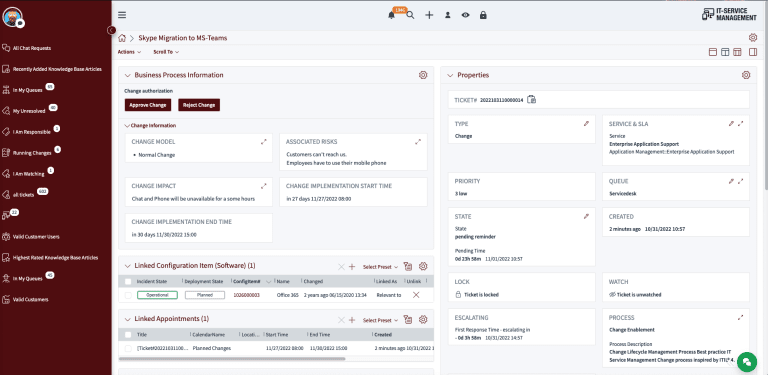
Task: Add linked configuration item plus icon
Action: coord(352,267)
